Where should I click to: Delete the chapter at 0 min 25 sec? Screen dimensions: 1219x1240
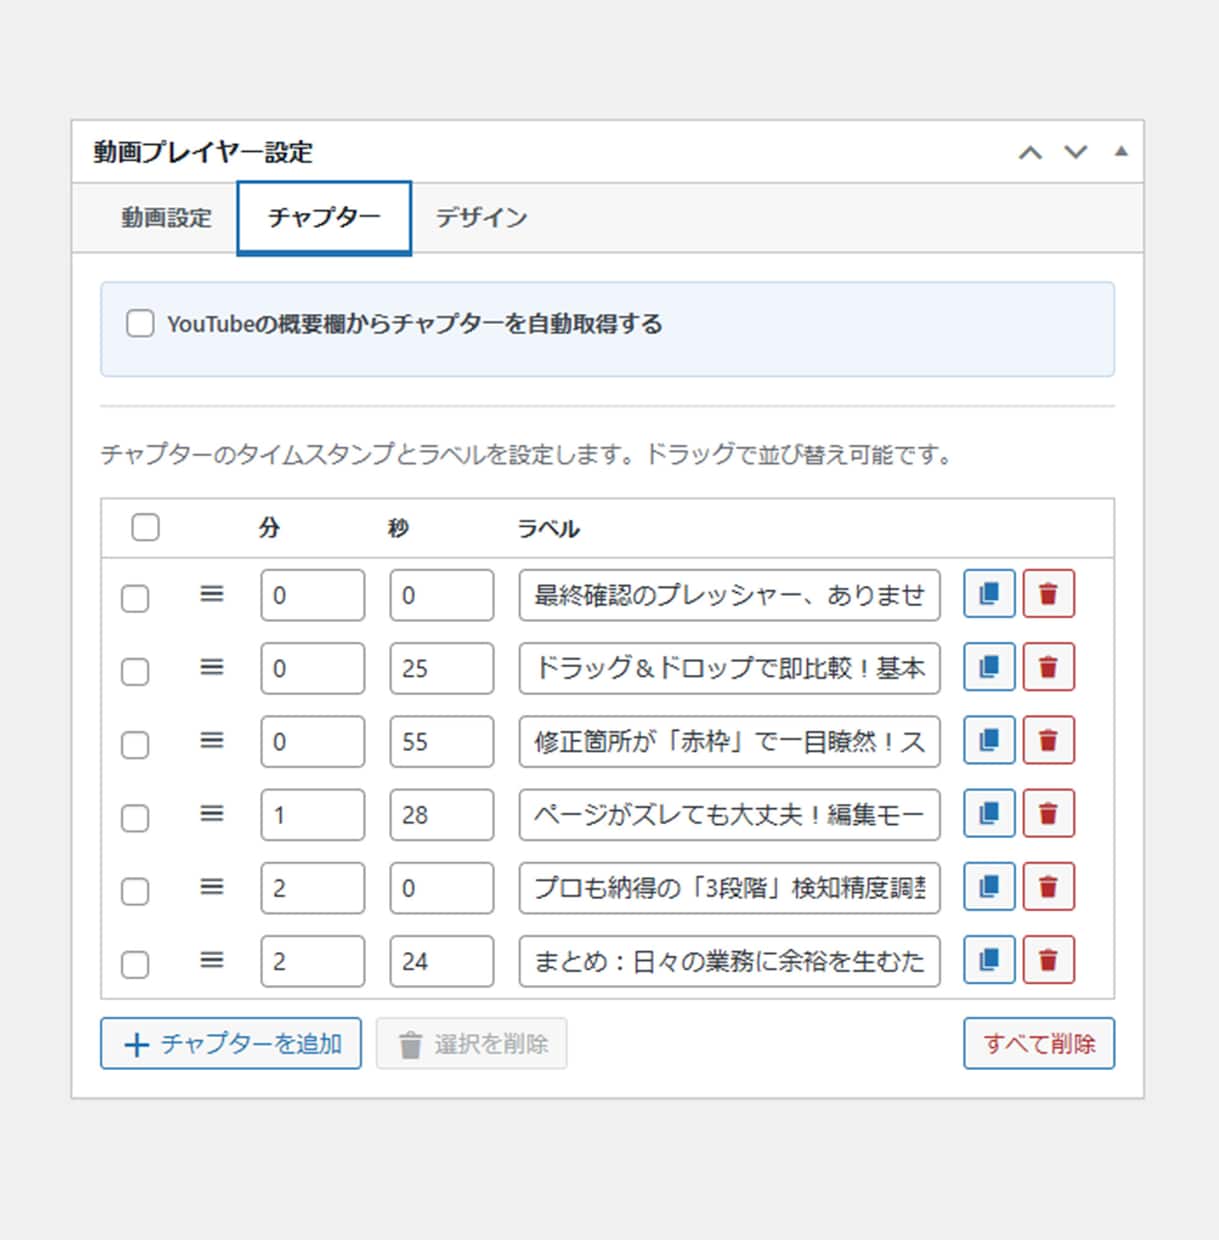[1048, 667]
